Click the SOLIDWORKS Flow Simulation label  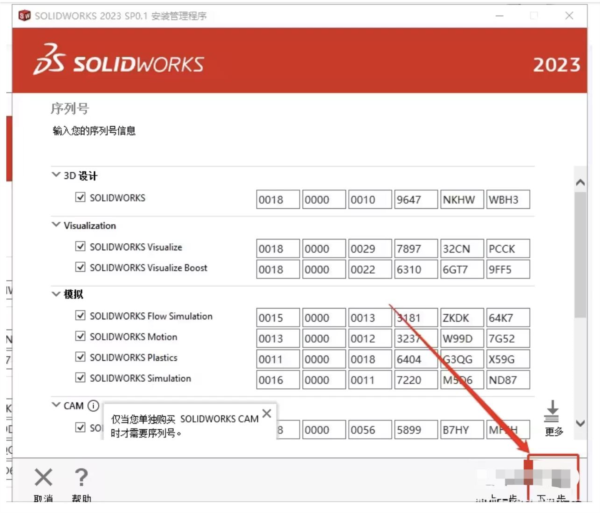click(x=151, y=316)
